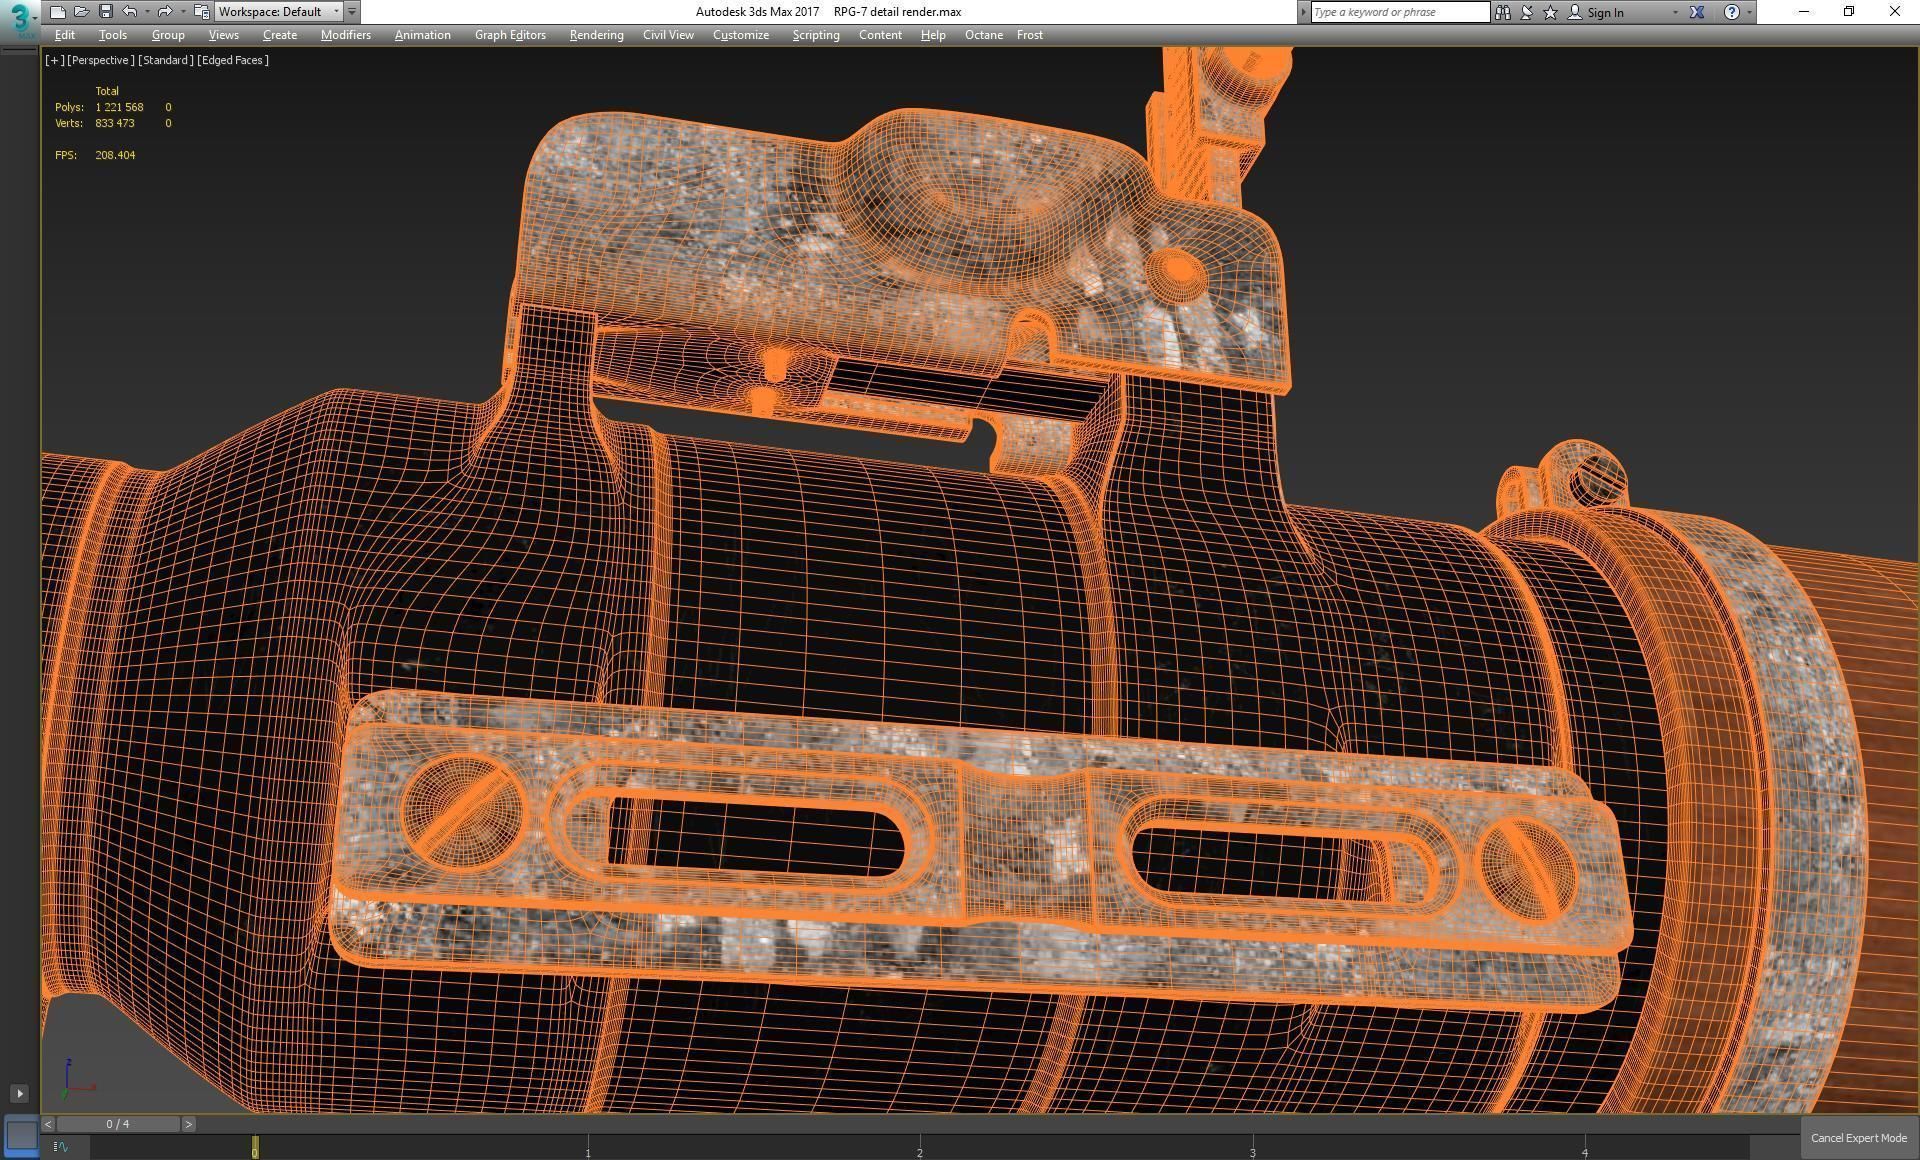
Task: Click the 0 / 4 time slider
Action: click(x=117, y=1124)
